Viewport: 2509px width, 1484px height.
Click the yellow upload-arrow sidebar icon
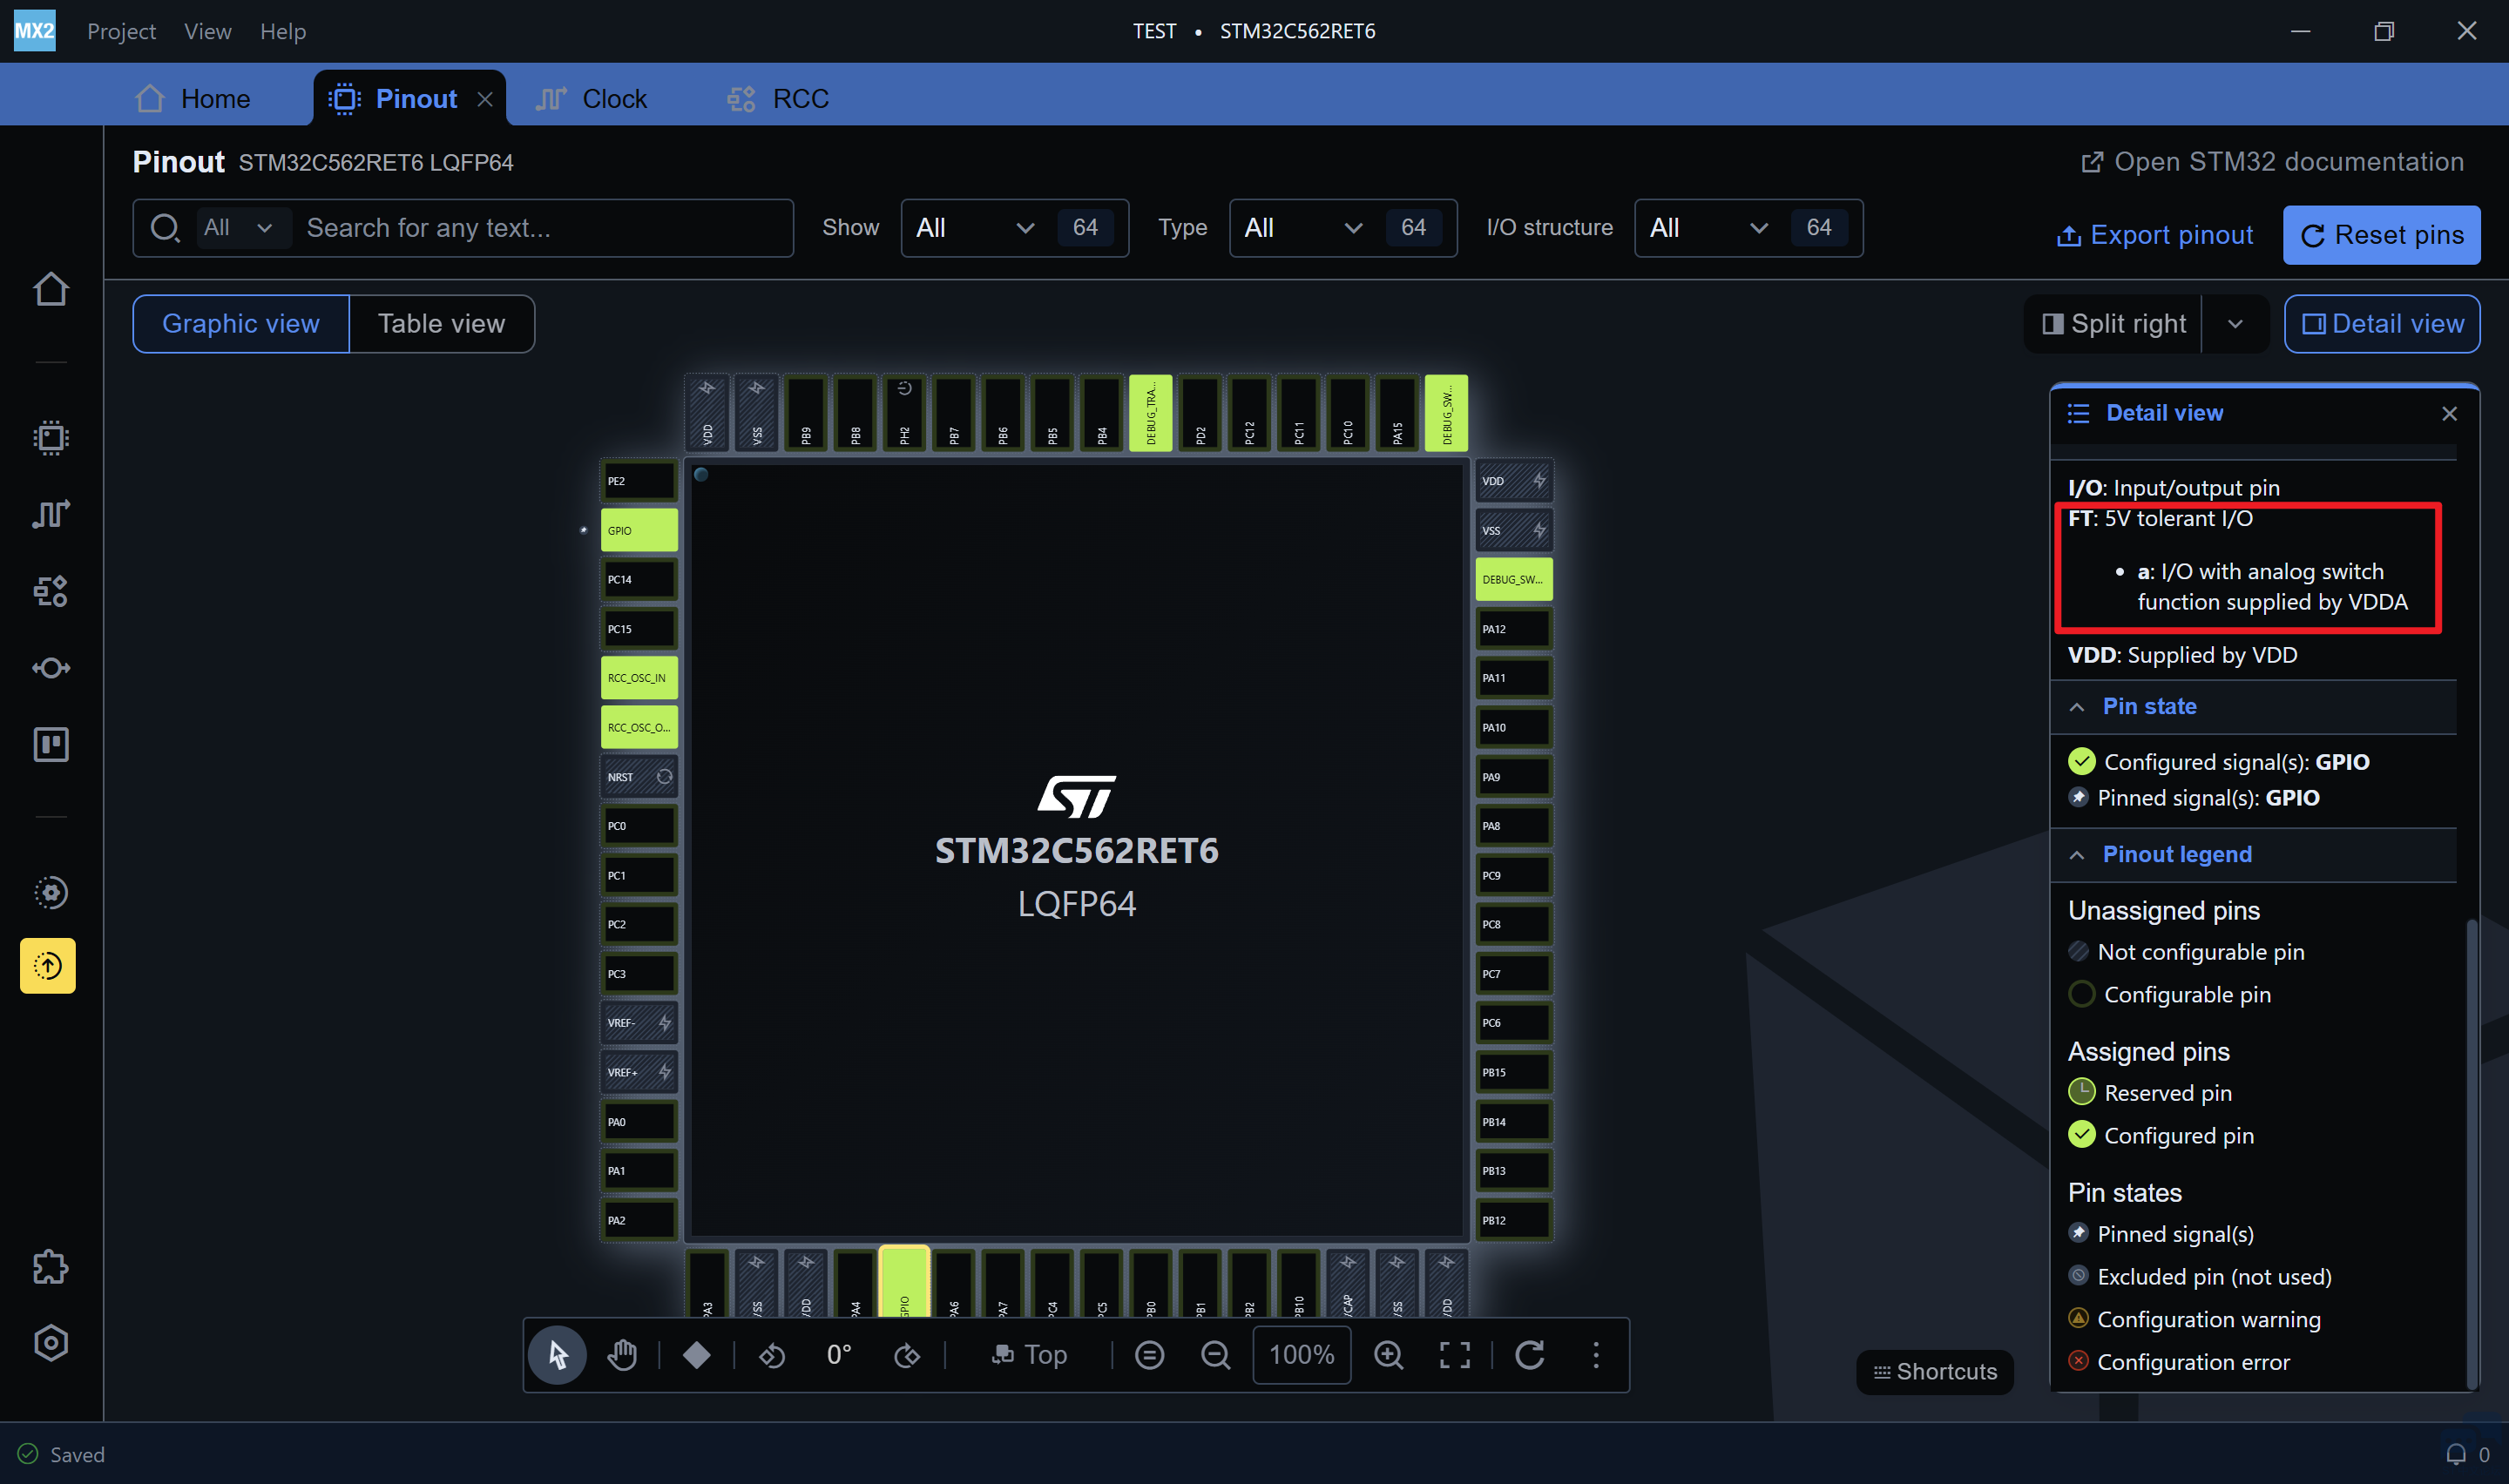point(48,966)
